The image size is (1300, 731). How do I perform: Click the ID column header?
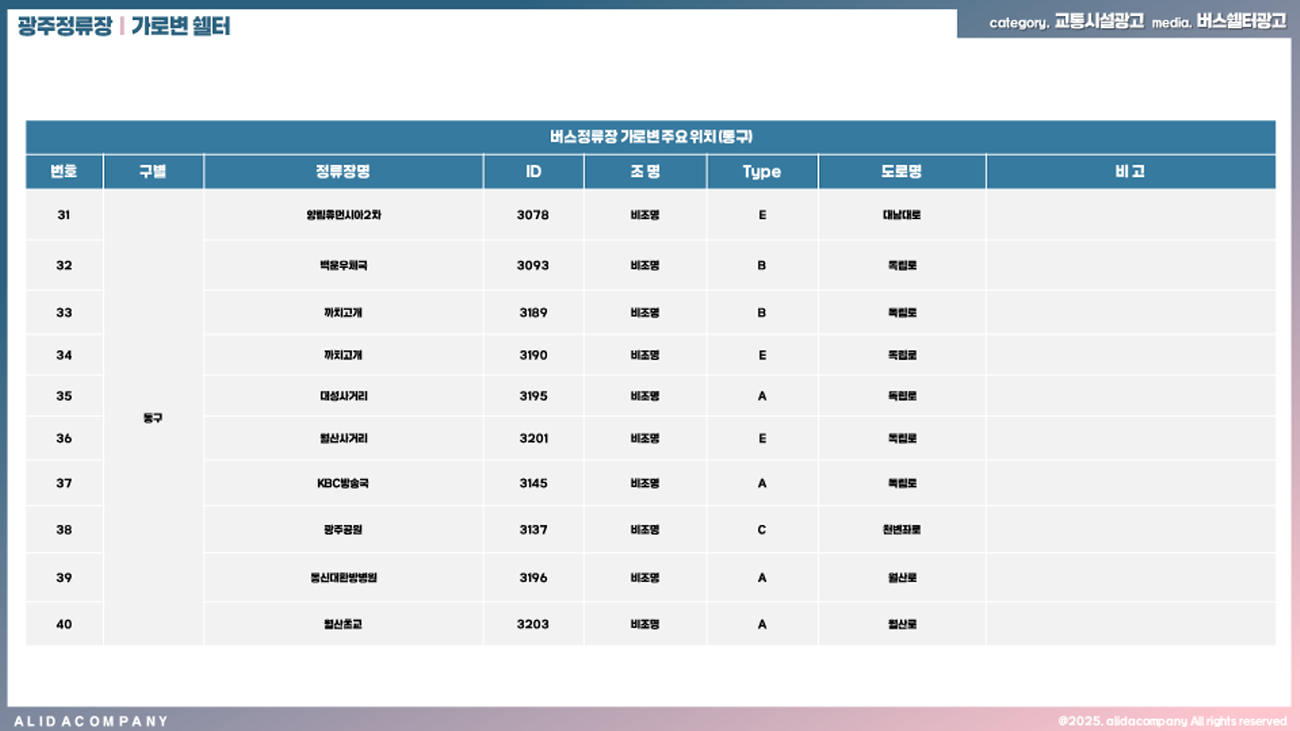click(533, 172)
